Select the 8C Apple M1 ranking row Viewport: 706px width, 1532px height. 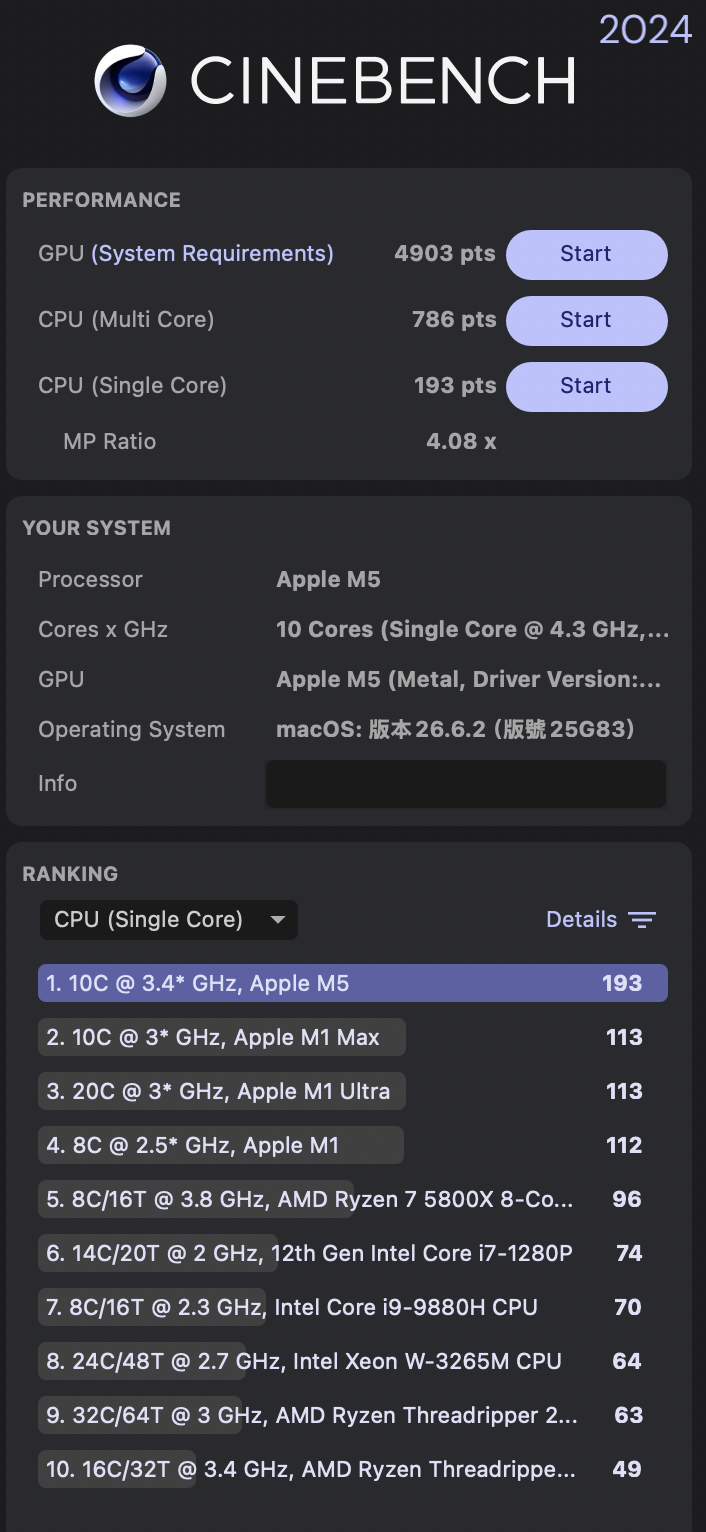click(x=353, y=1145)
